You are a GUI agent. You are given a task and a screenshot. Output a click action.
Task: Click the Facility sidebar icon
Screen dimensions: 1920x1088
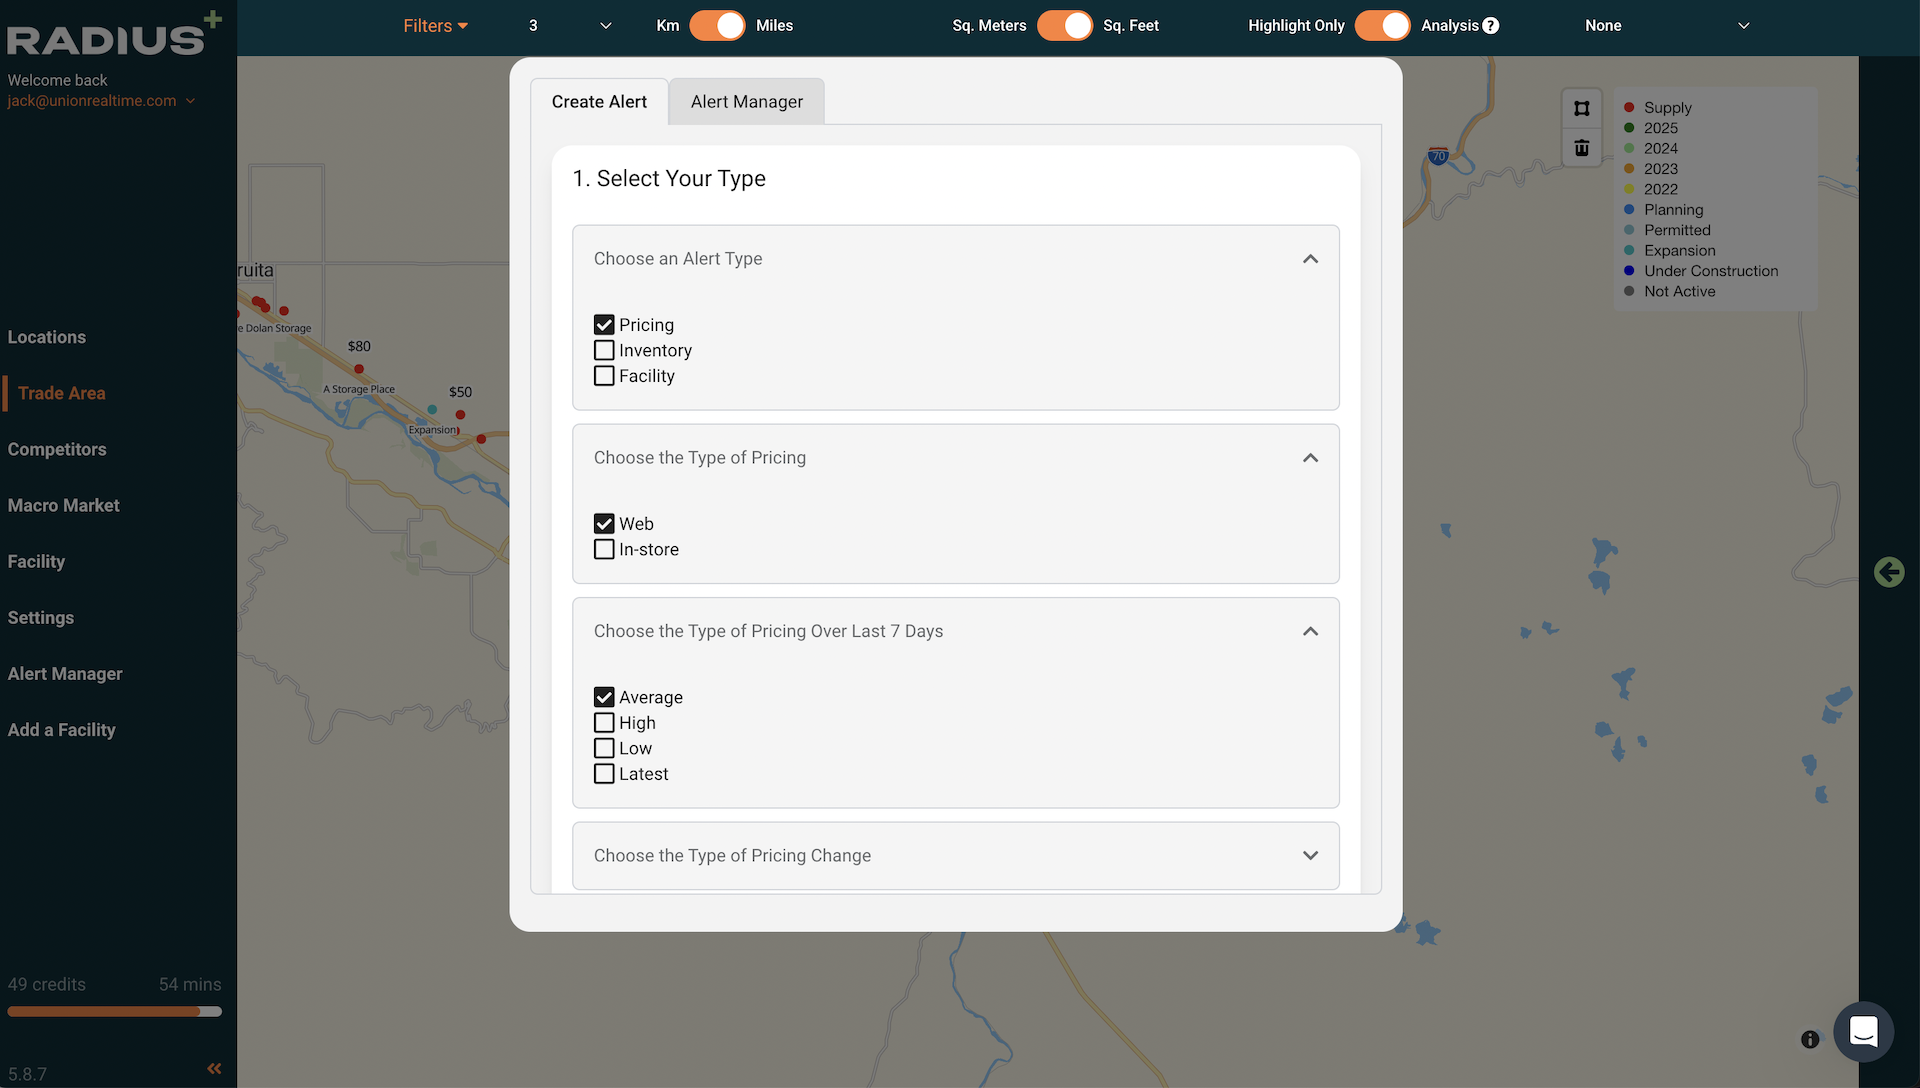point(36,560)
